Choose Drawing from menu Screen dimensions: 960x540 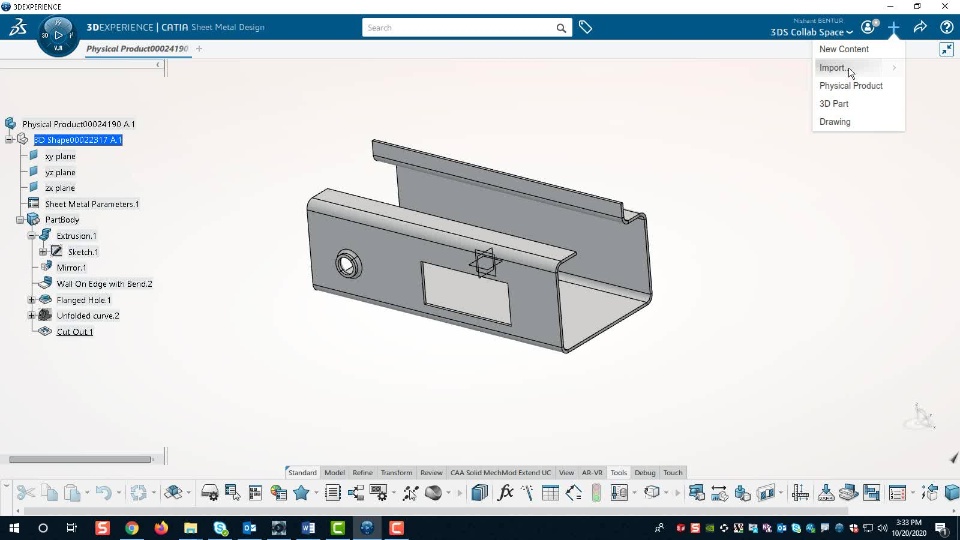834,122
